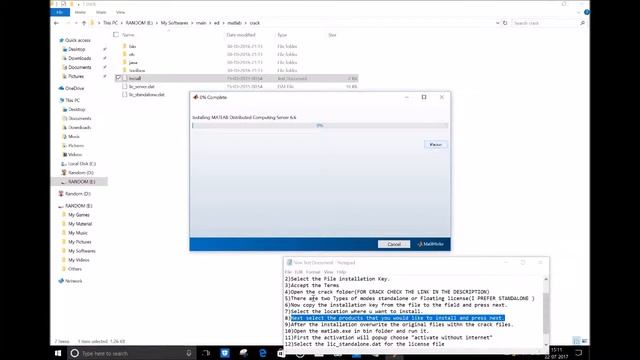Sort files by Name column header
This screenshot has width=640, height=360.
(x=128, y=35)
